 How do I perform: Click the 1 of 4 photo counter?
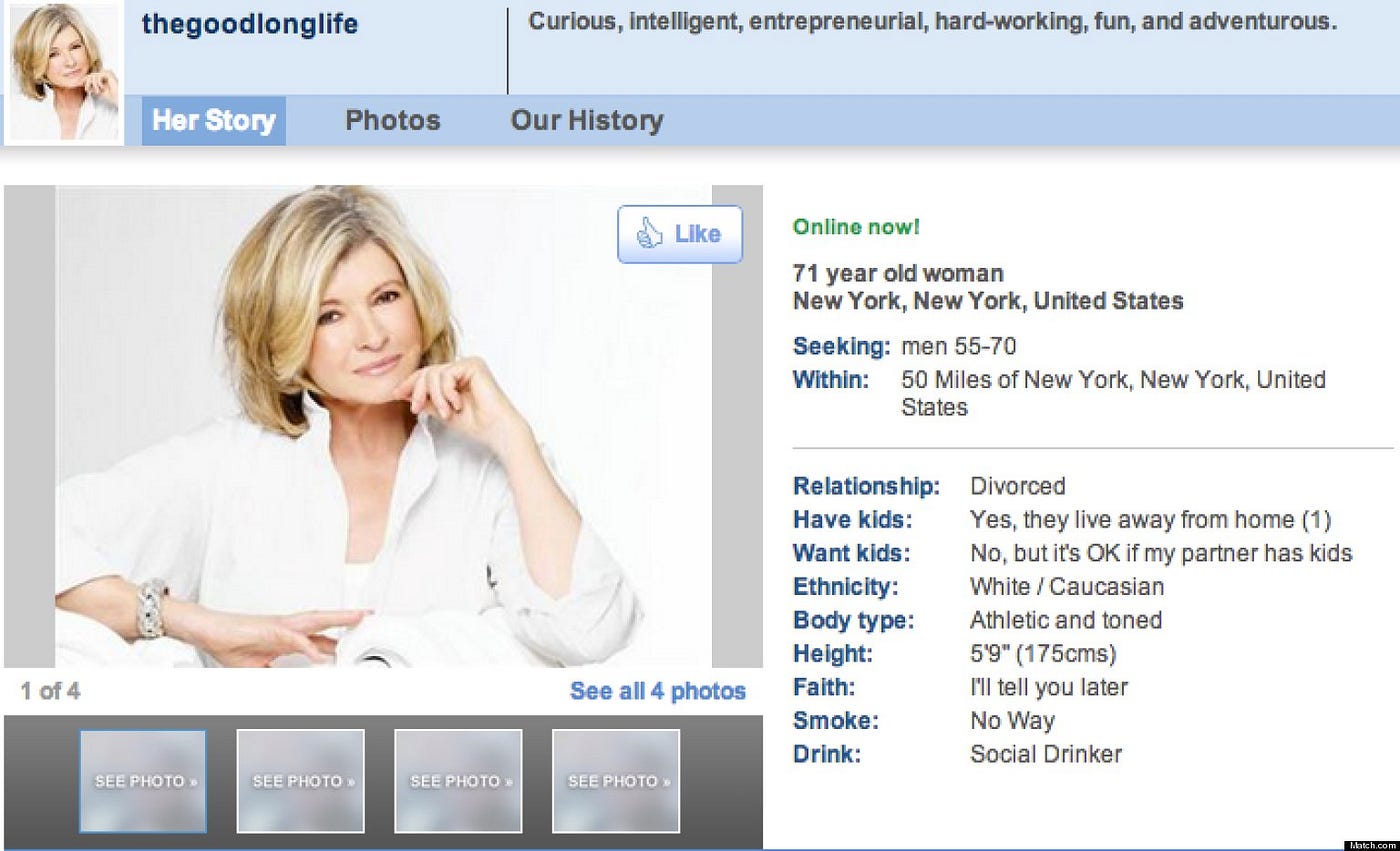point(50,691)
